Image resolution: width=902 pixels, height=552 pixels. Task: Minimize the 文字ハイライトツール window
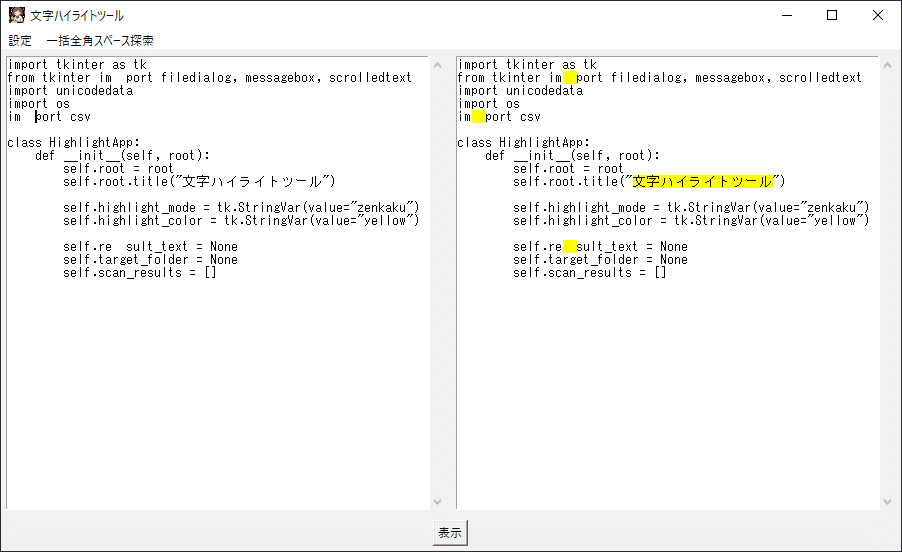click(787, 16)
